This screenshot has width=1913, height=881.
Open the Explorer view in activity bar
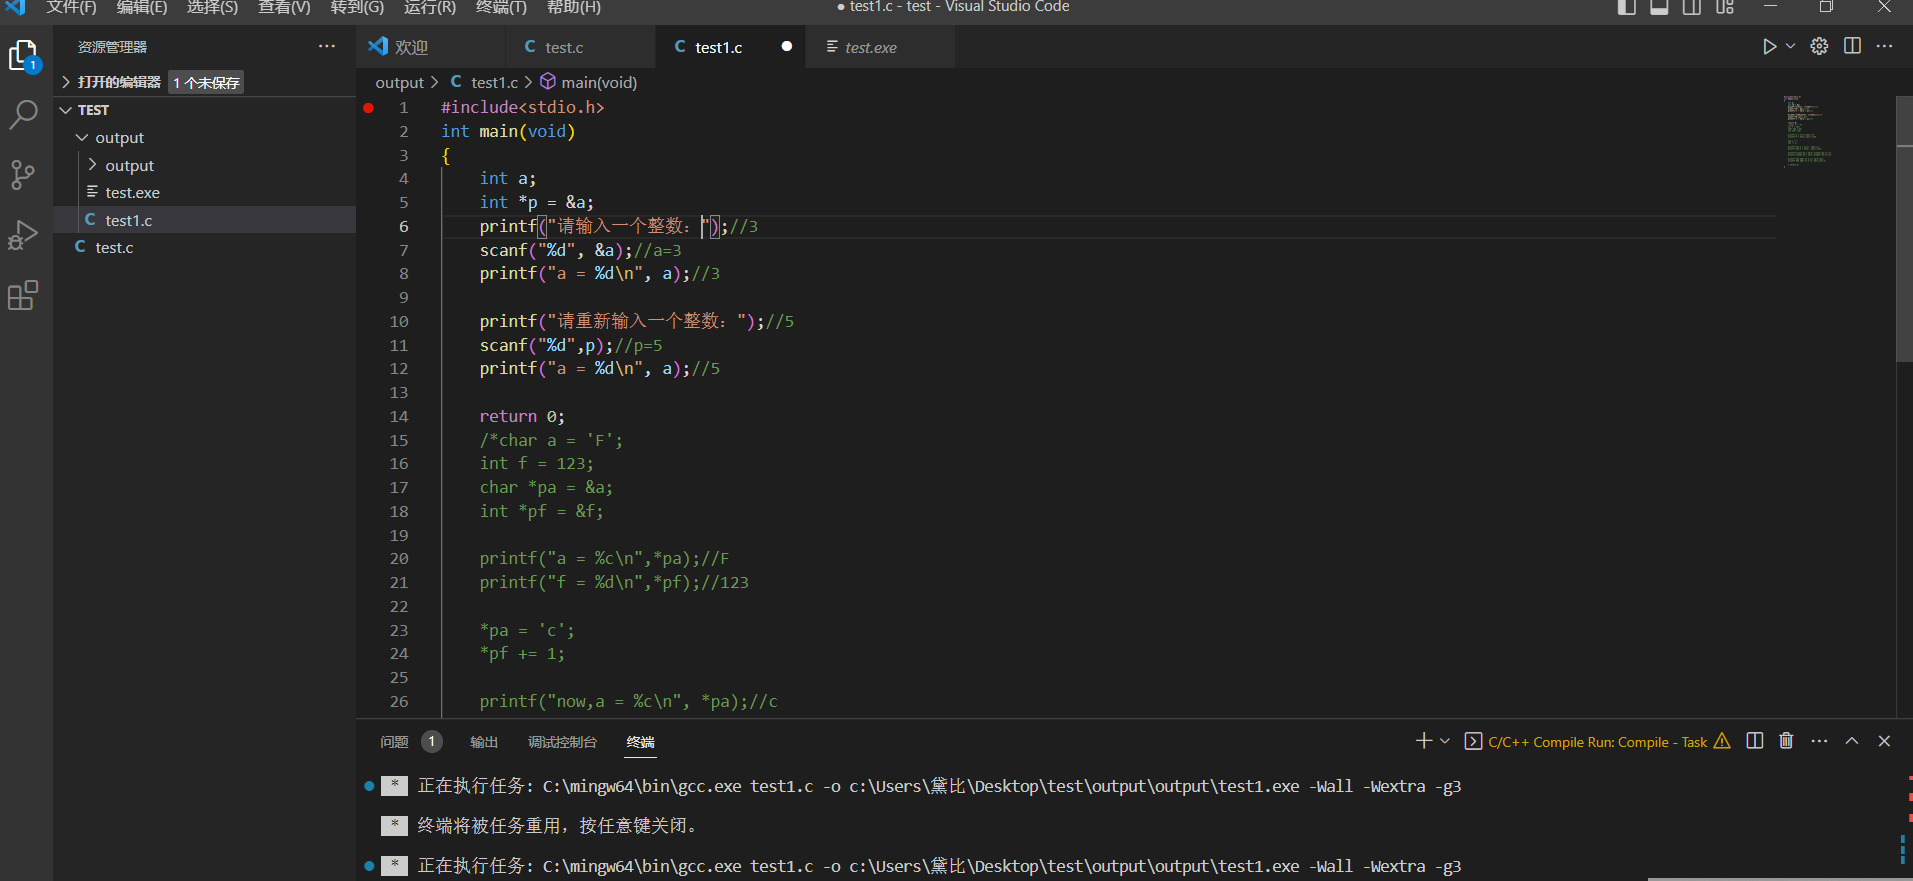24,56
